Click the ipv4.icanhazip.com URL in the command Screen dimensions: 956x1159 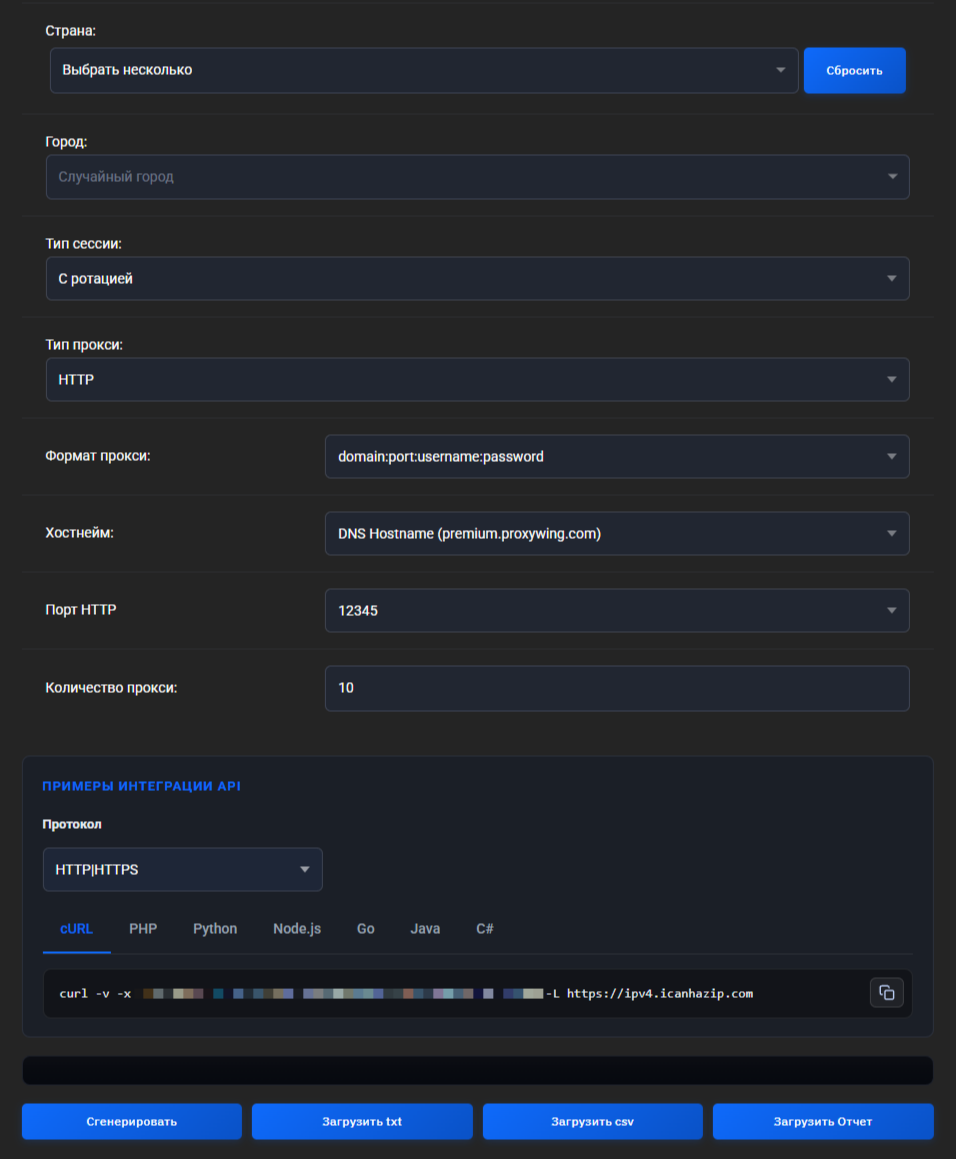point(660,993)
